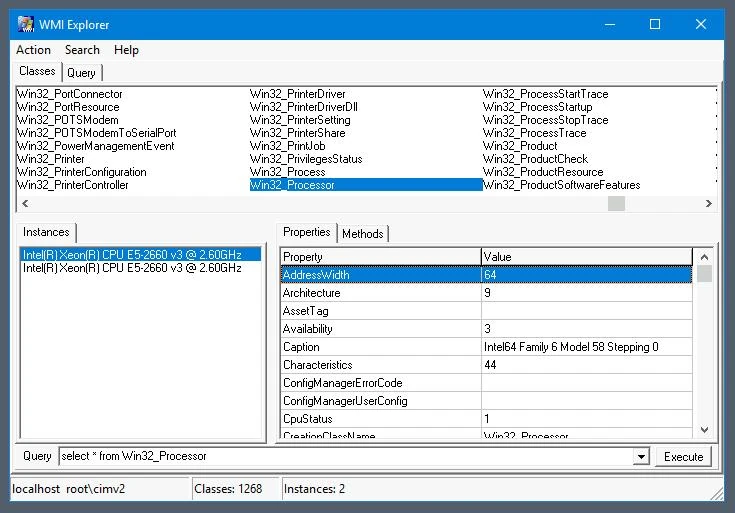
Task: Switch to the Query tab
Action: (82, 73)
